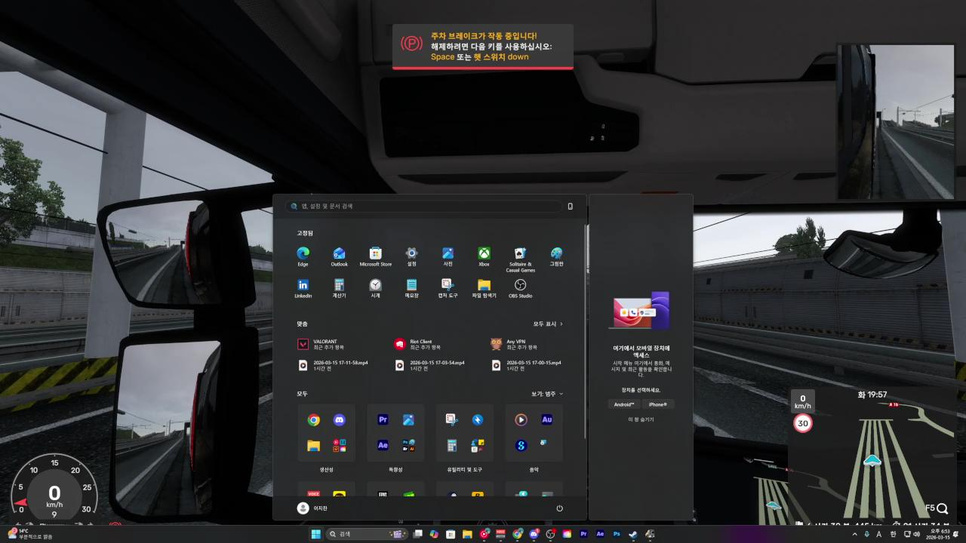This screenshot has width=966, height=543.
Task: Launch OBS Studio from pinned apps
Action: click(520, 287)
